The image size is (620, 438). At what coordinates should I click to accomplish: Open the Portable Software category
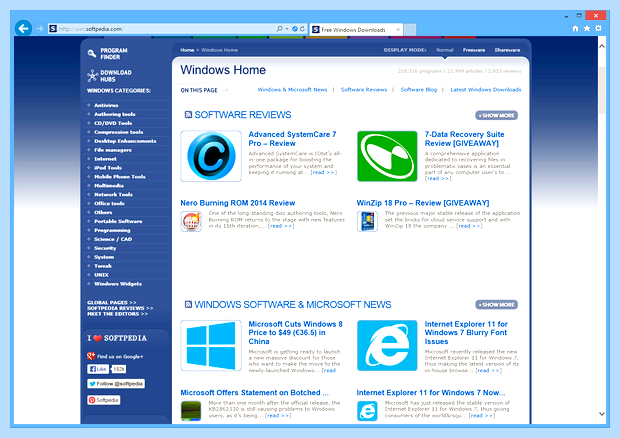tap(118, 221)
